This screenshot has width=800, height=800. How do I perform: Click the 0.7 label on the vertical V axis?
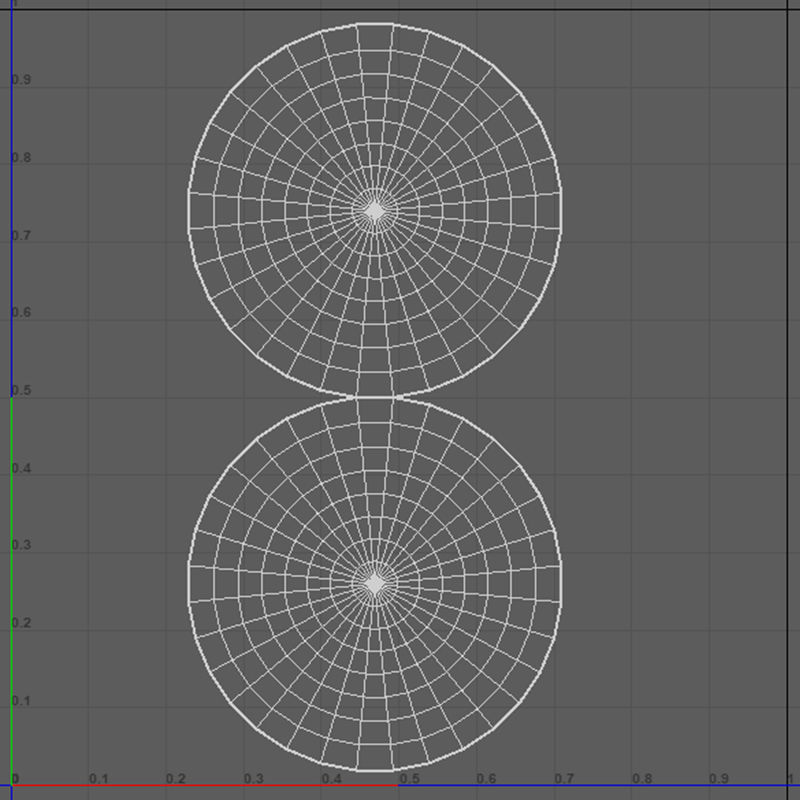click(x=21, y=236)
